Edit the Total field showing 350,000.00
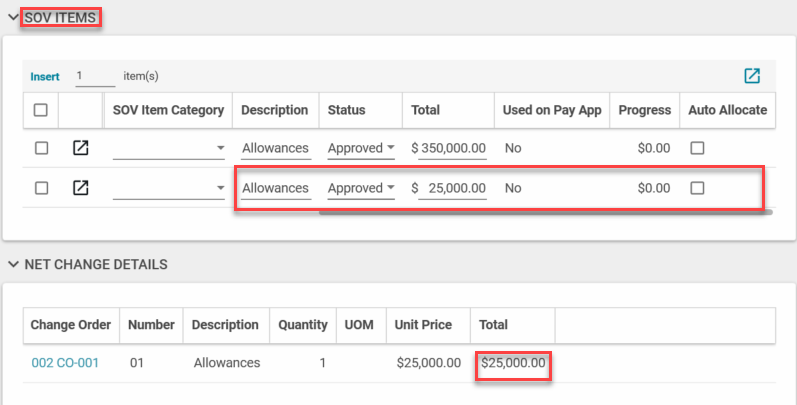797x405 pixels. [453, 148]
